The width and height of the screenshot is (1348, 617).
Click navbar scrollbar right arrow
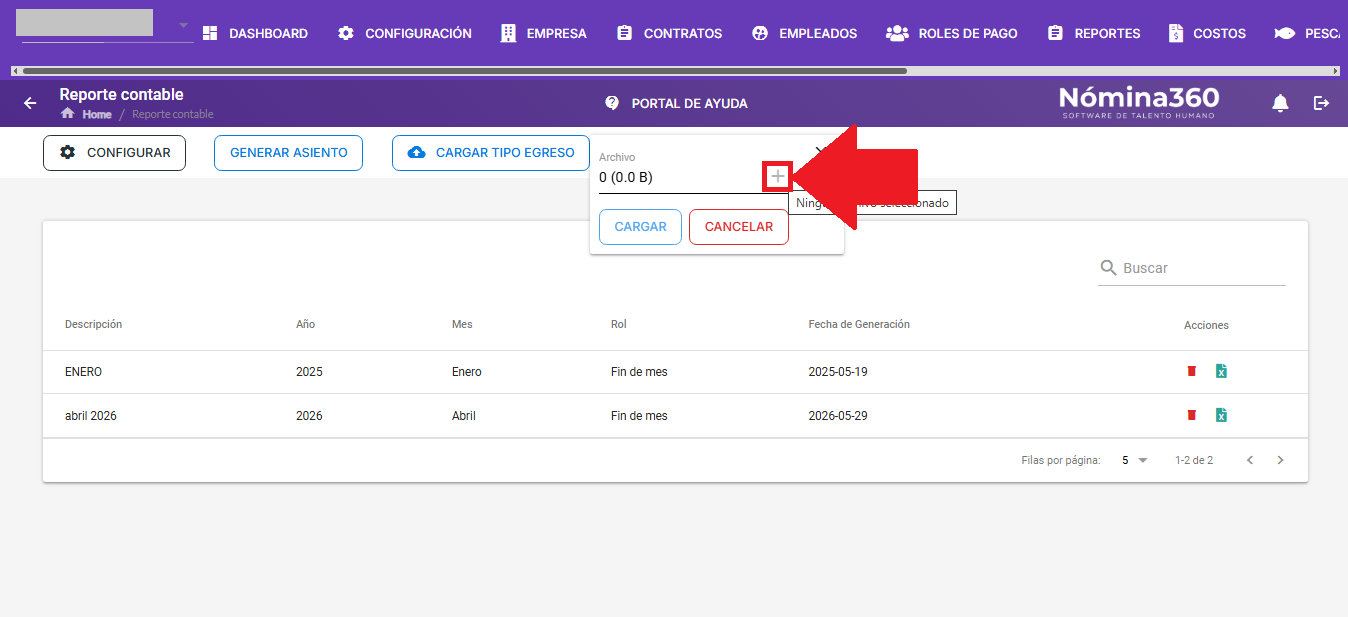(x=1334, y=71)
